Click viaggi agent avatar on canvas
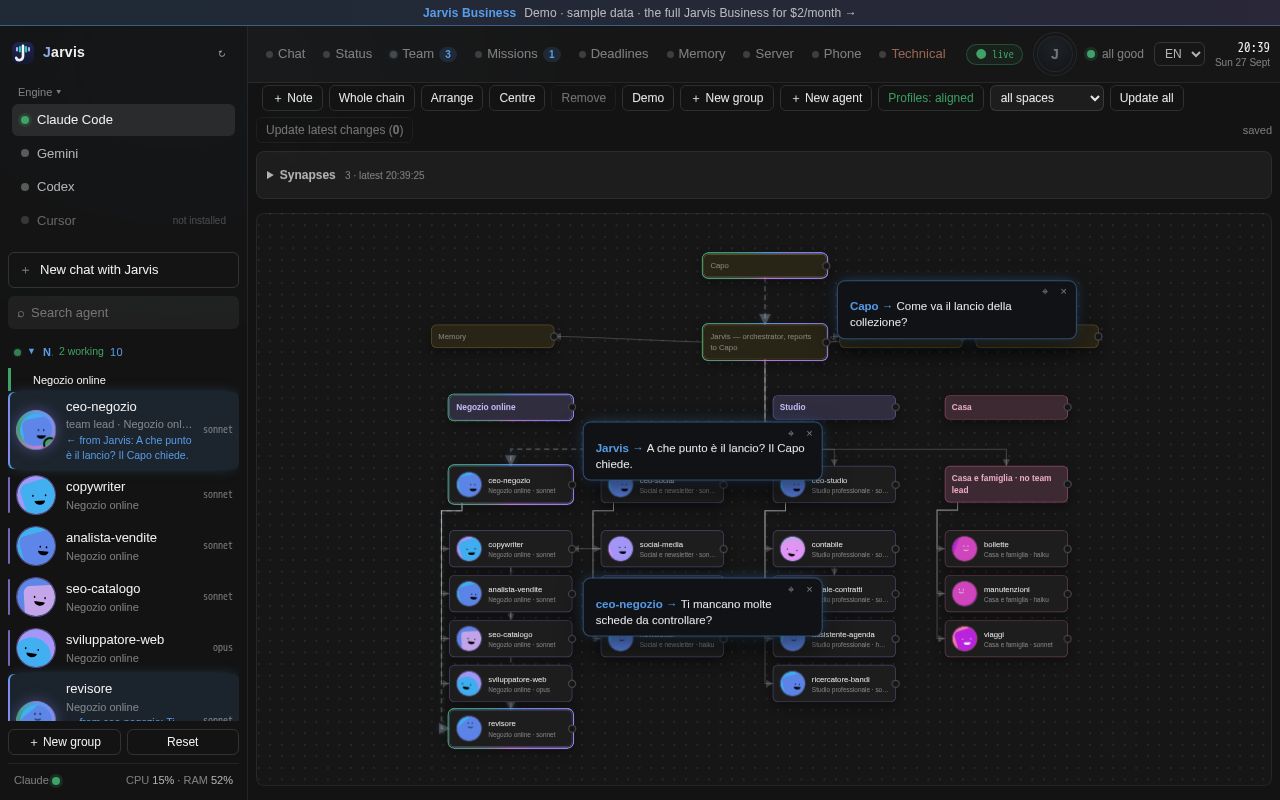Viewport: 1280px width, 800px height. (965, 639)
